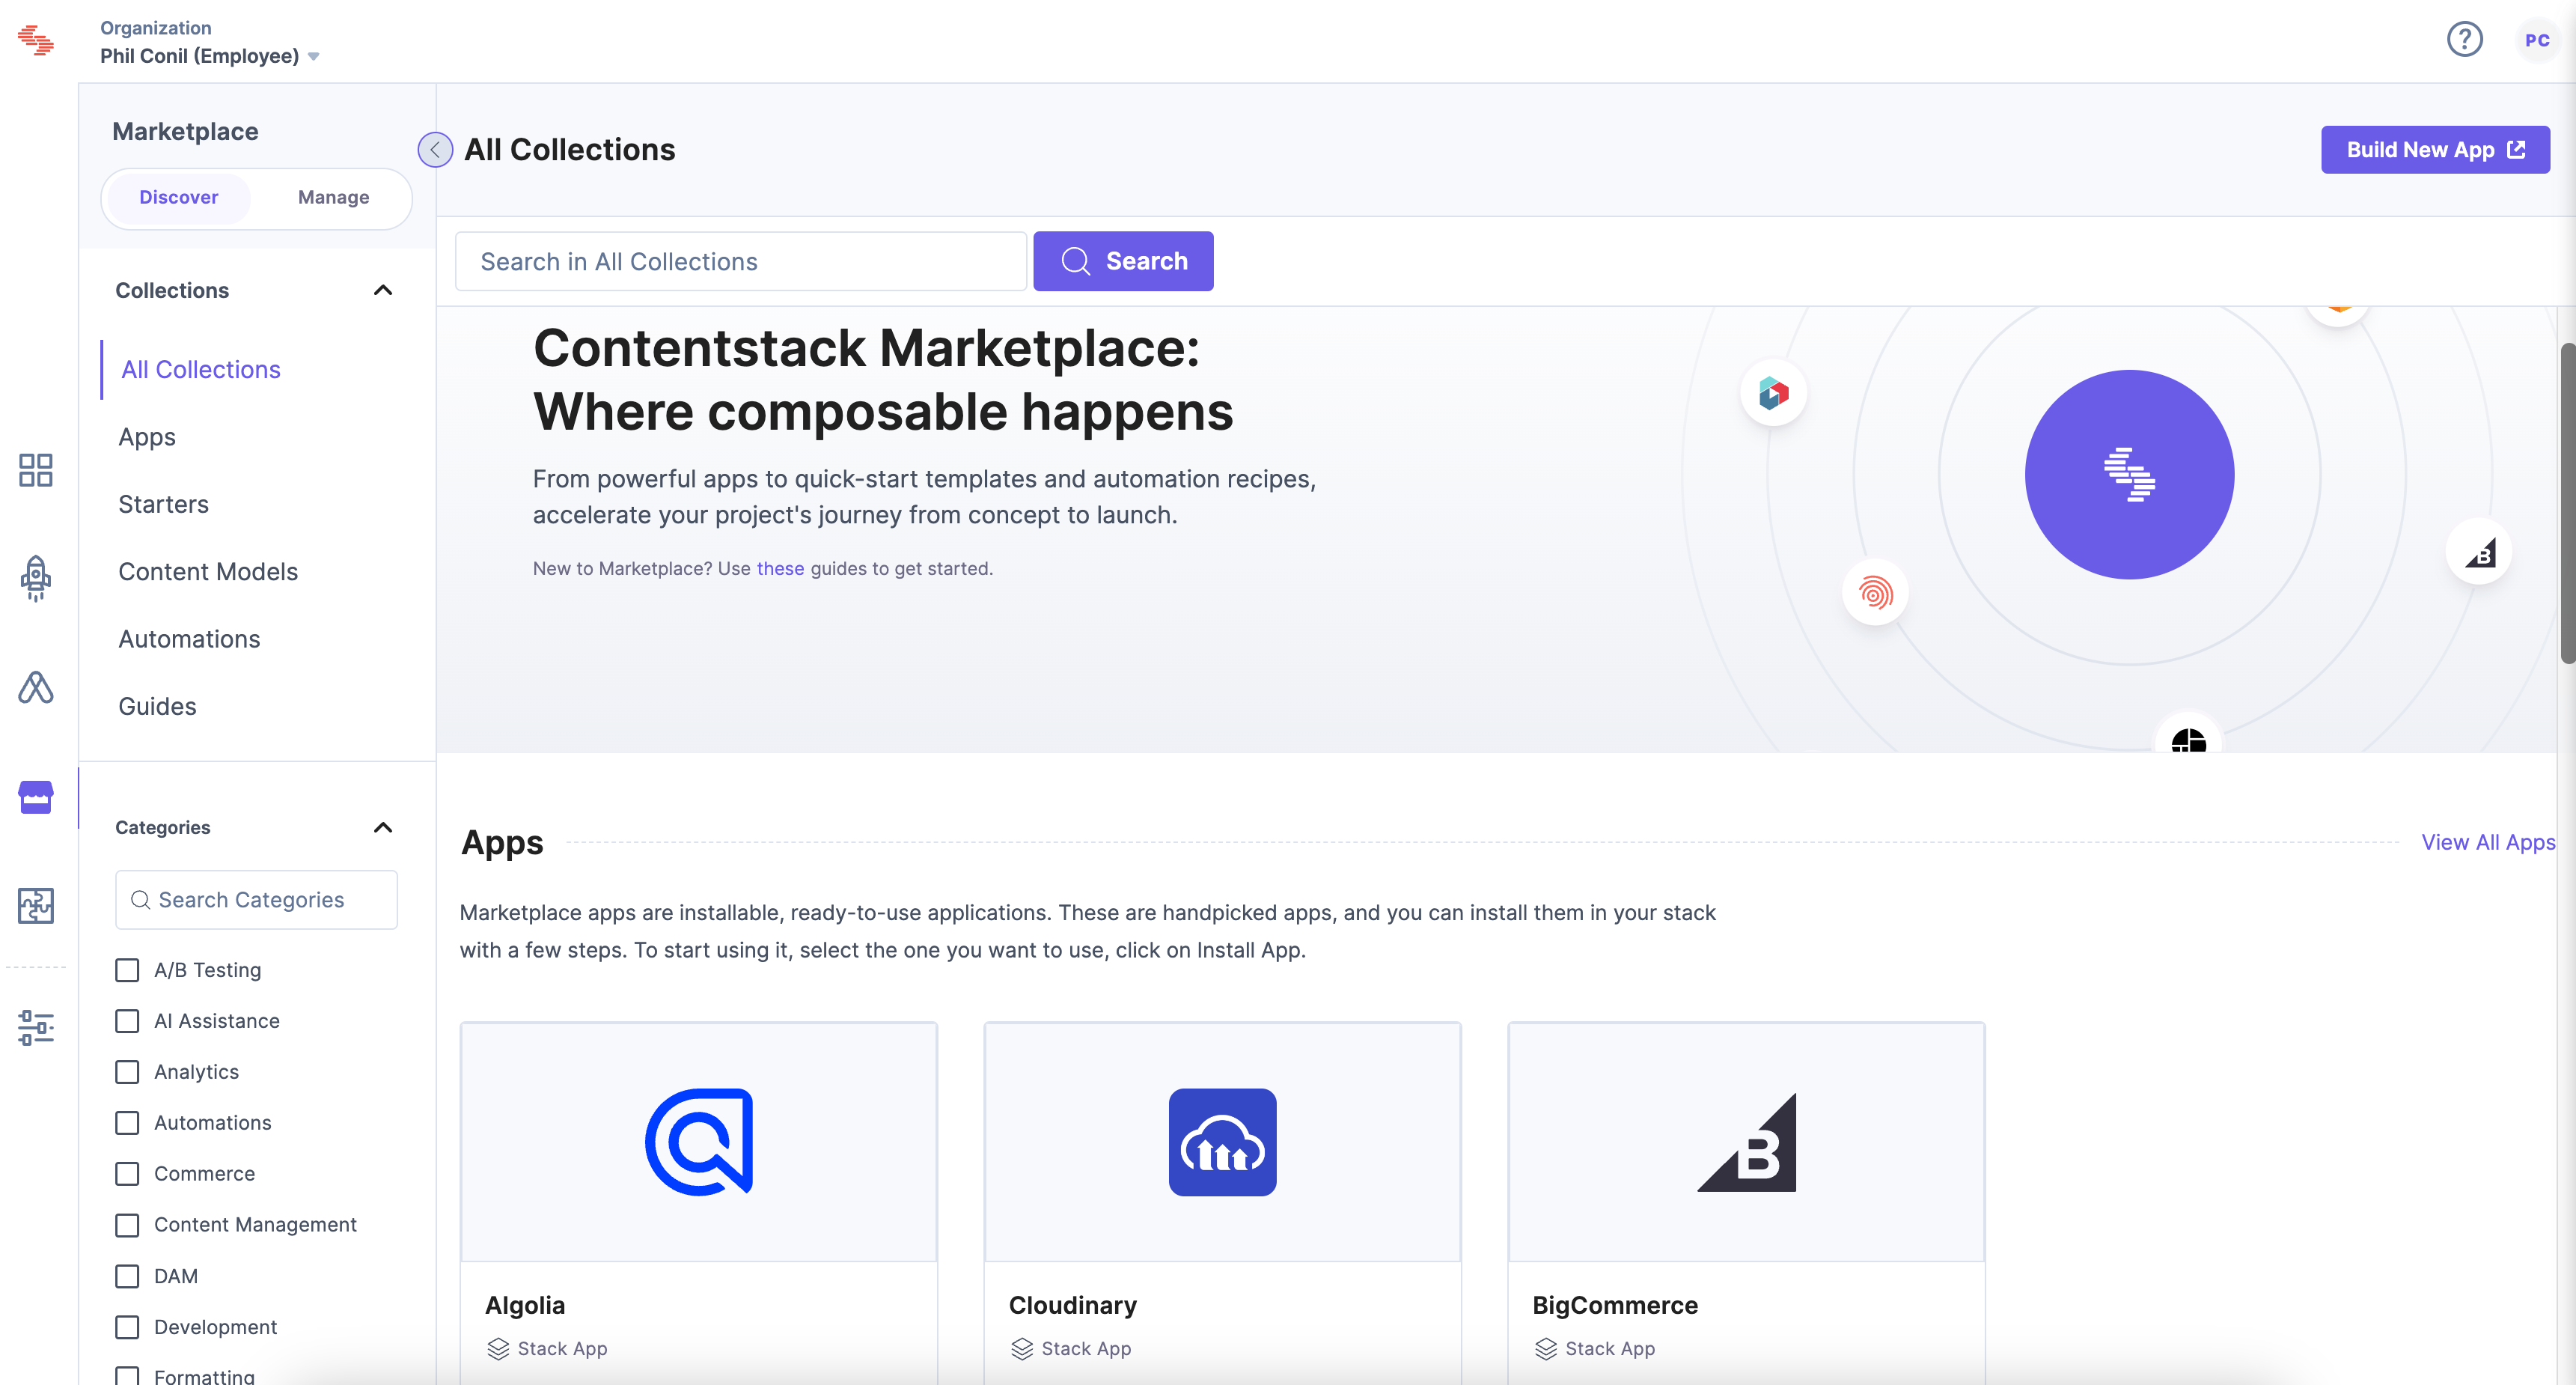Check the Analytics category checkbox
This screenshot has width=2576, height=1385.
(126, 1071)
